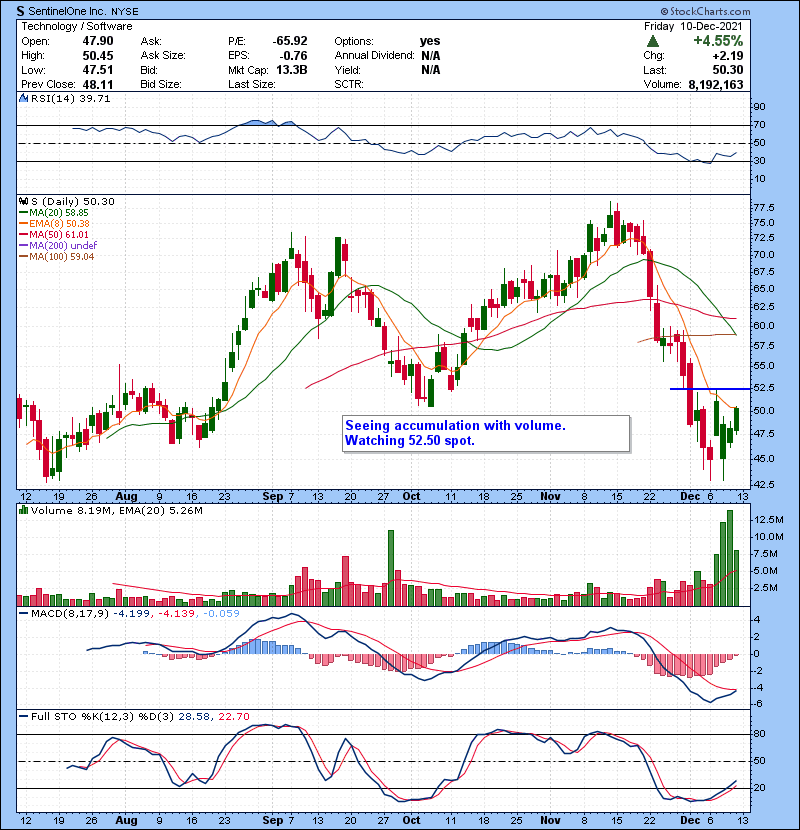Click 'Dec' on the bottom date axis

(690, 820)
